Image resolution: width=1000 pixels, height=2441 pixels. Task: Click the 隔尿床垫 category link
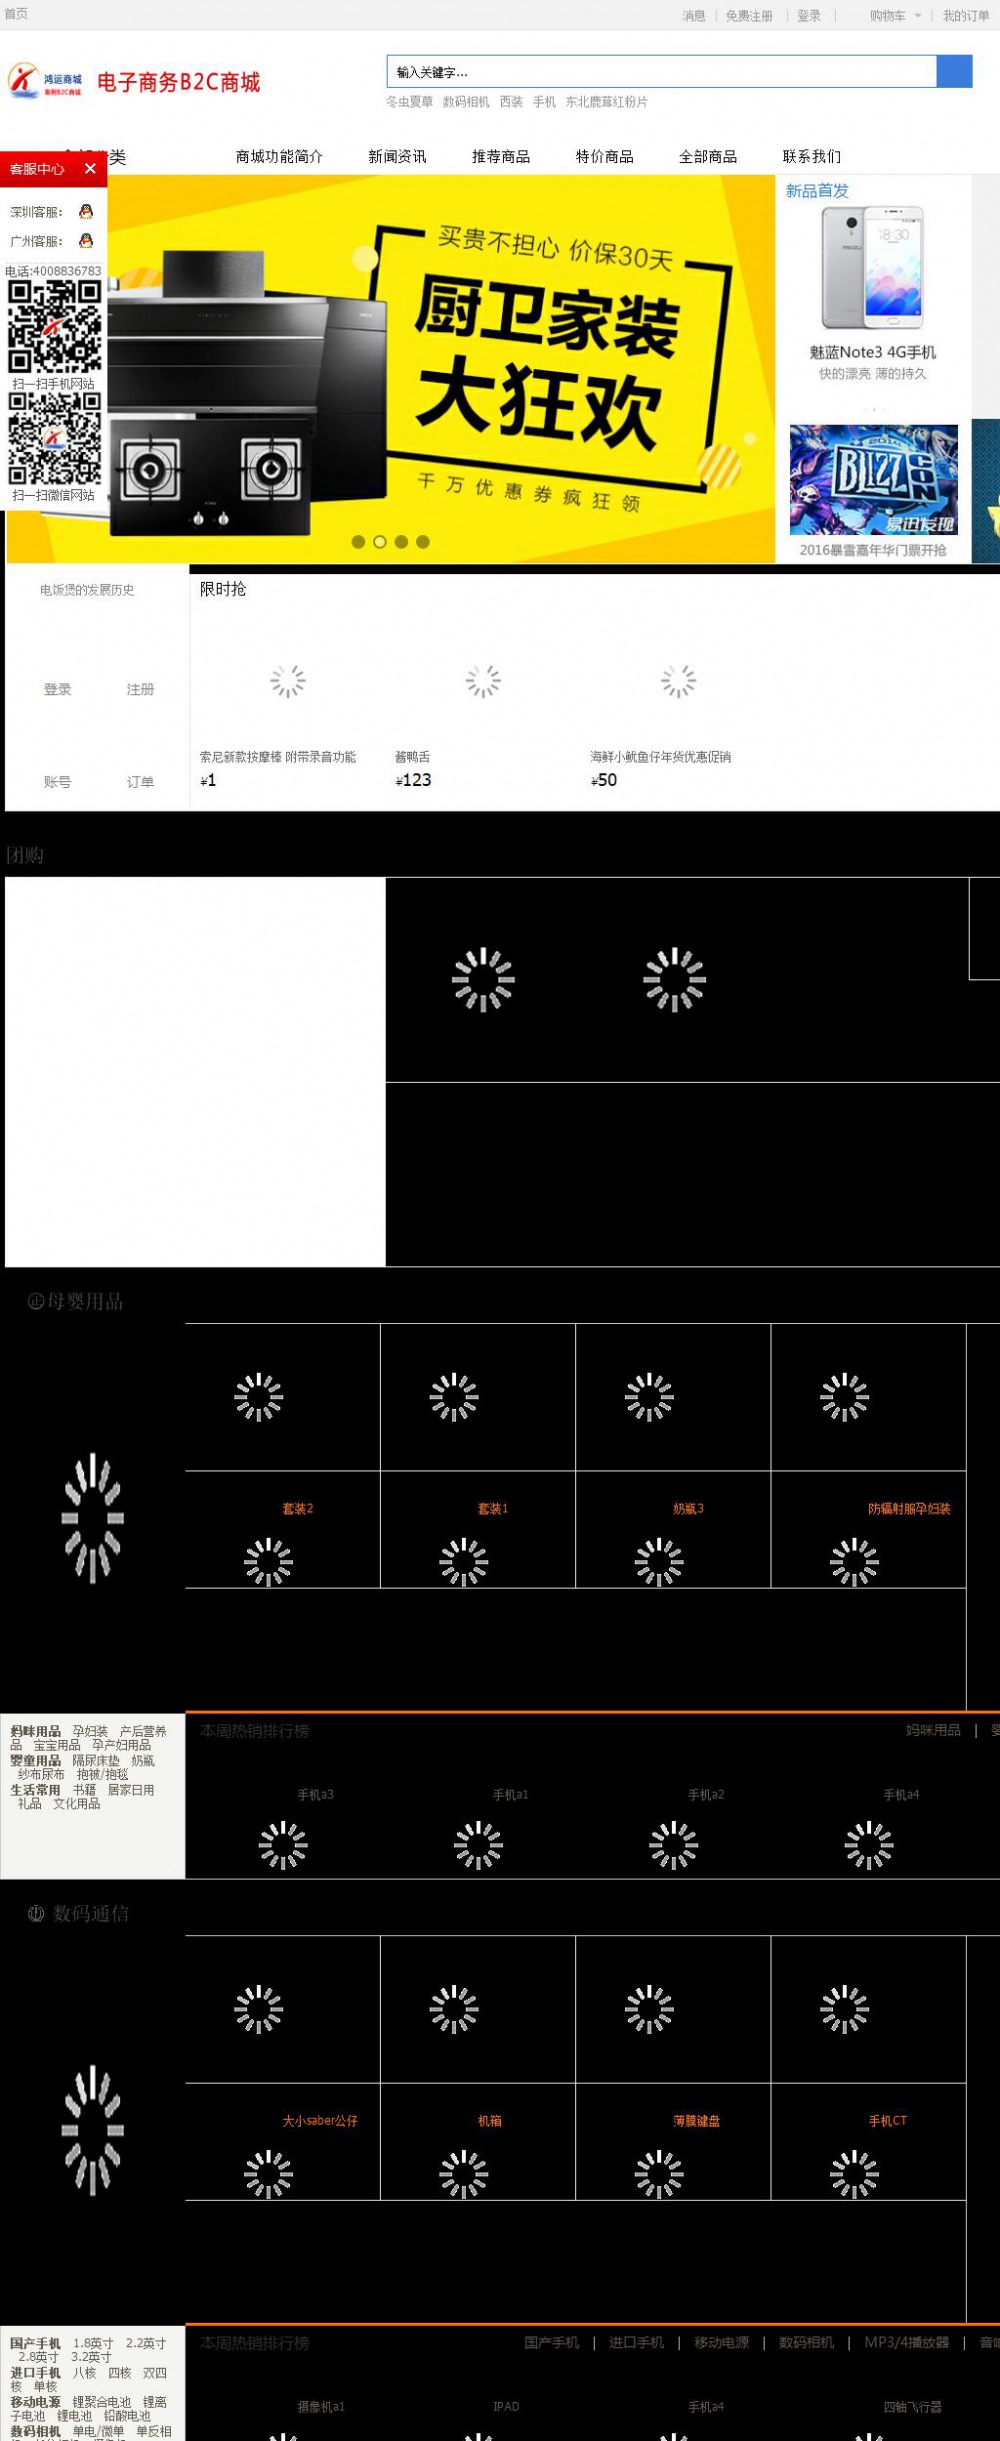tap(96, 1761)
